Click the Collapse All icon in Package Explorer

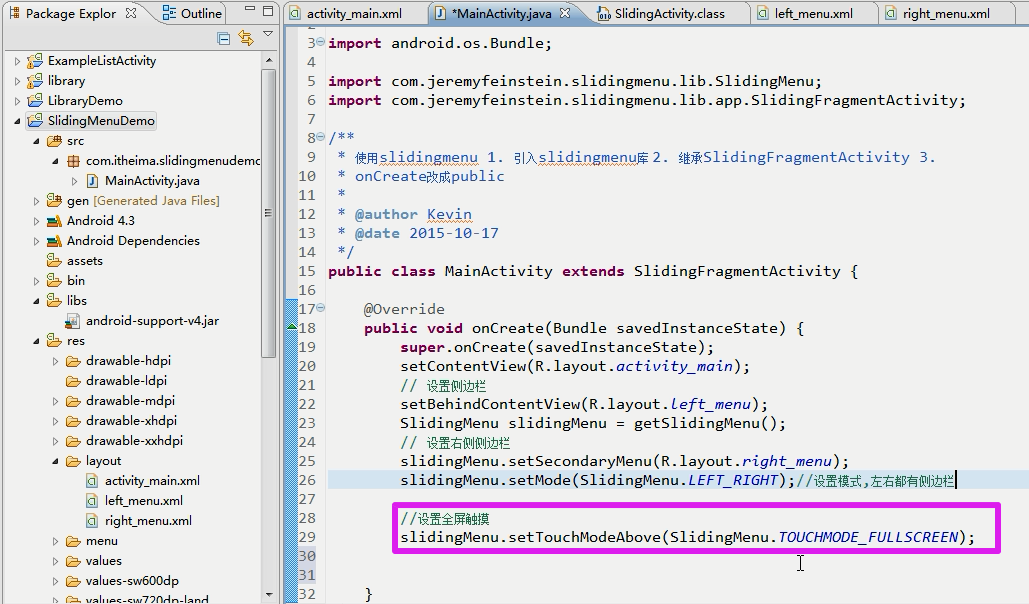[x=224, y=38]
